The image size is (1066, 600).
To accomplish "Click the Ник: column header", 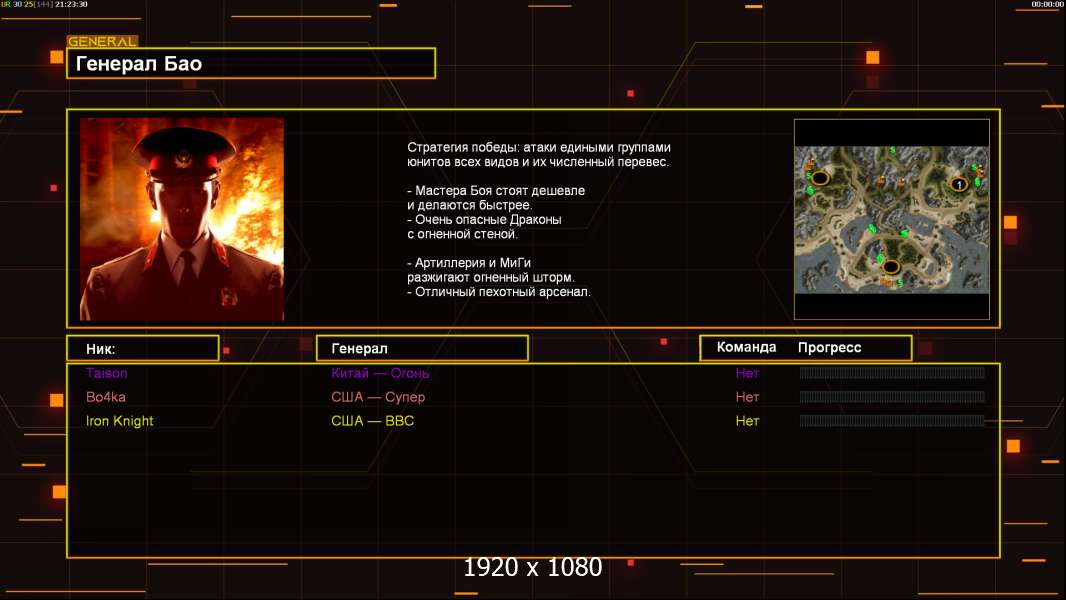I will coord(143,349).
